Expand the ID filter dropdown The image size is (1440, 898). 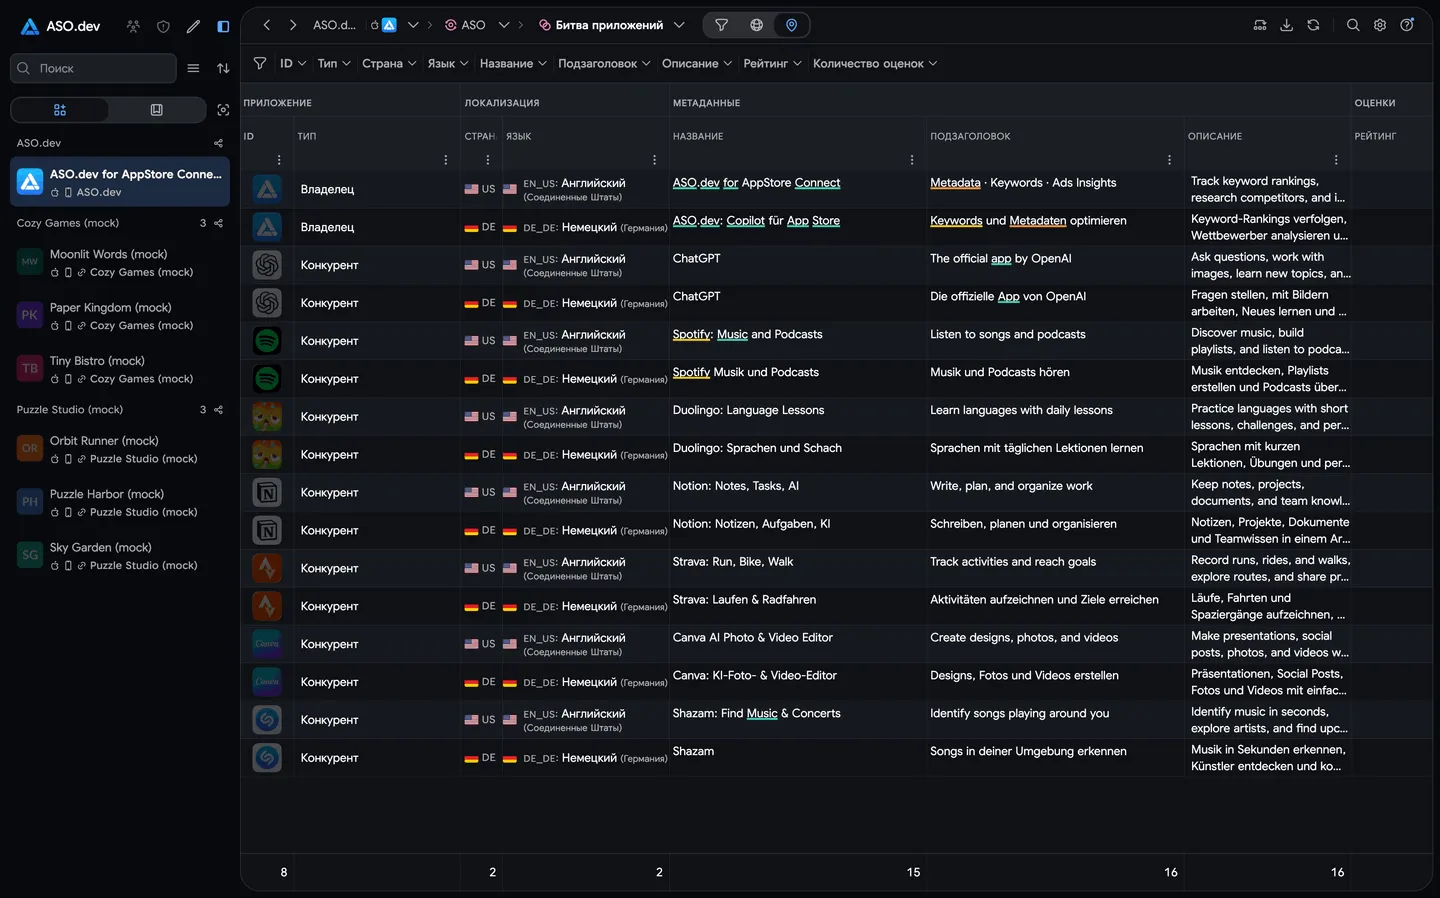click(293, 63)
